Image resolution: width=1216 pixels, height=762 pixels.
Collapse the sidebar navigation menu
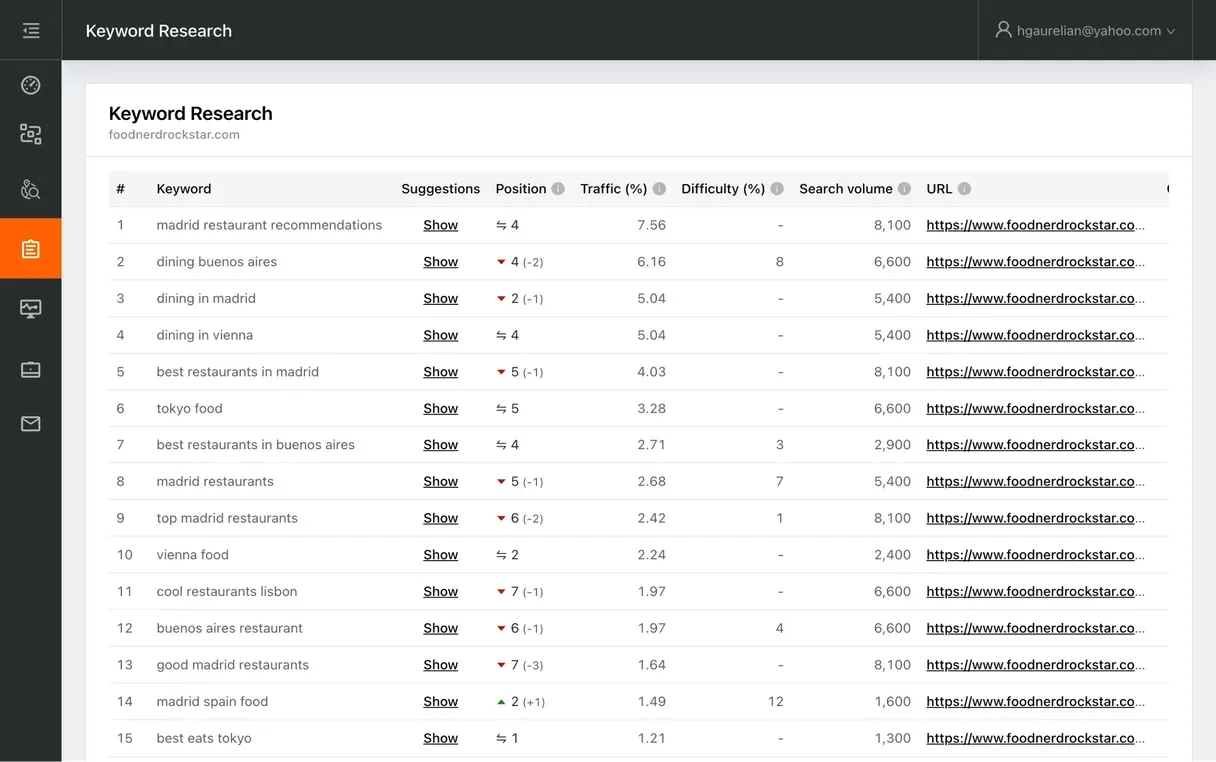tap(30, 30)
